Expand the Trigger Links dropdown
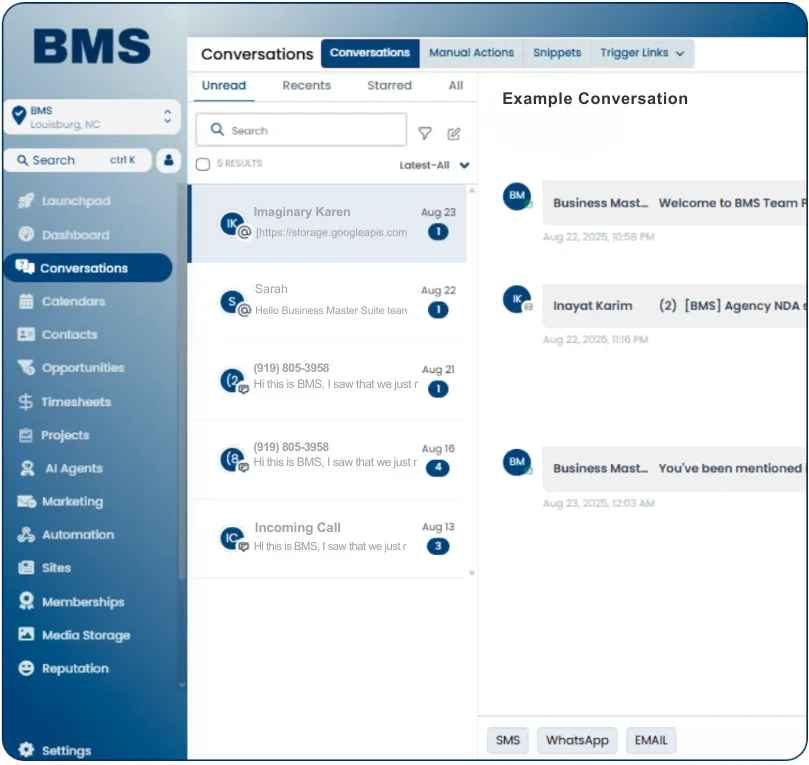The height and width of the screenshot is (765, 809). [x=642, y=53]
